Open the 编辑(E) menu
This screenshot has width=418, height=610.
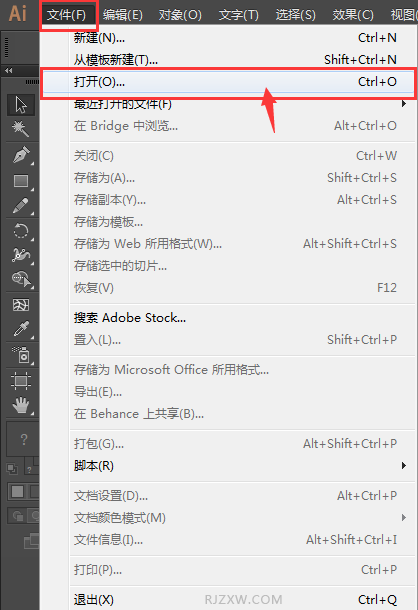click(x=123, y=15)
